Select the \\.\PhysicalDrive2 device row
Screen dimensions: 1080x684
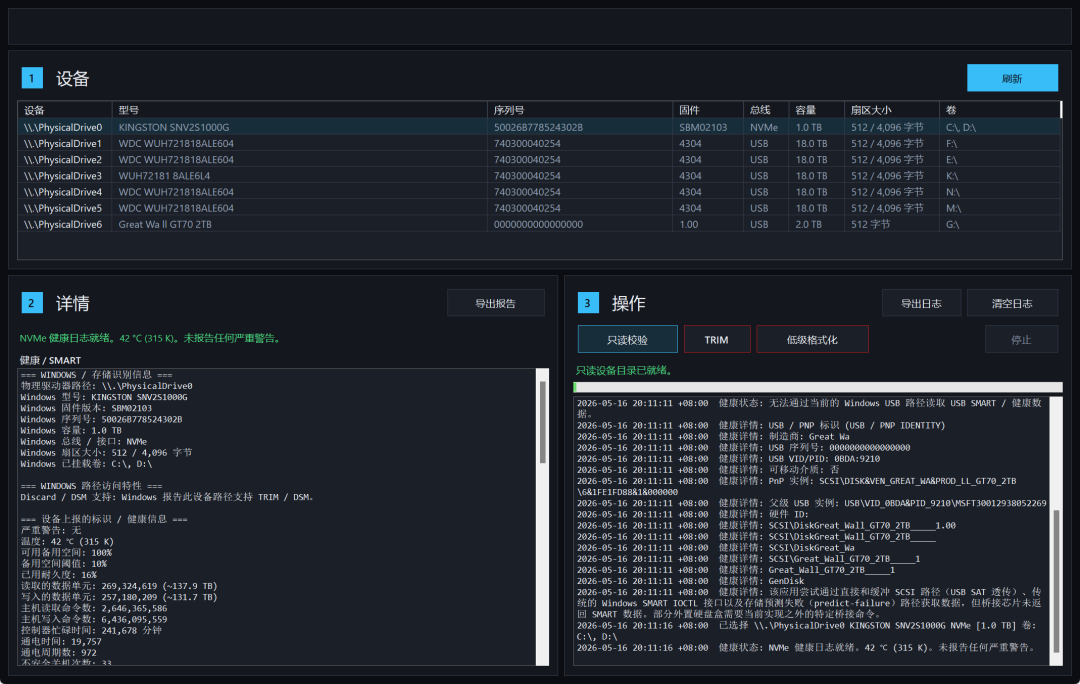pos(539,160)
